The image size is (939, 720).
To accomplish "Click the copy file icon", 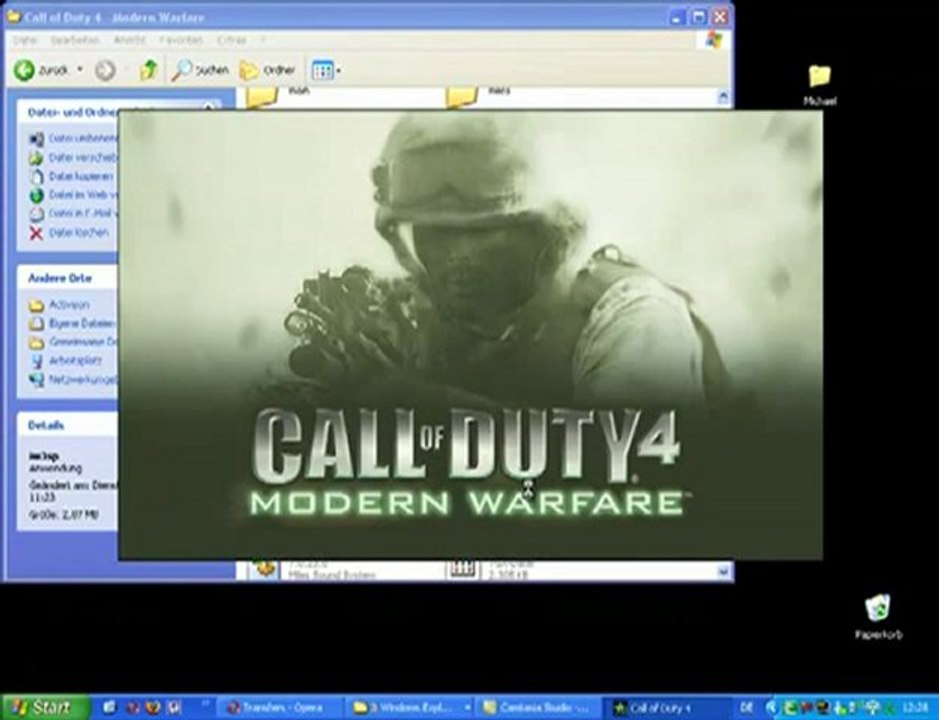I will tap(37, 177).
